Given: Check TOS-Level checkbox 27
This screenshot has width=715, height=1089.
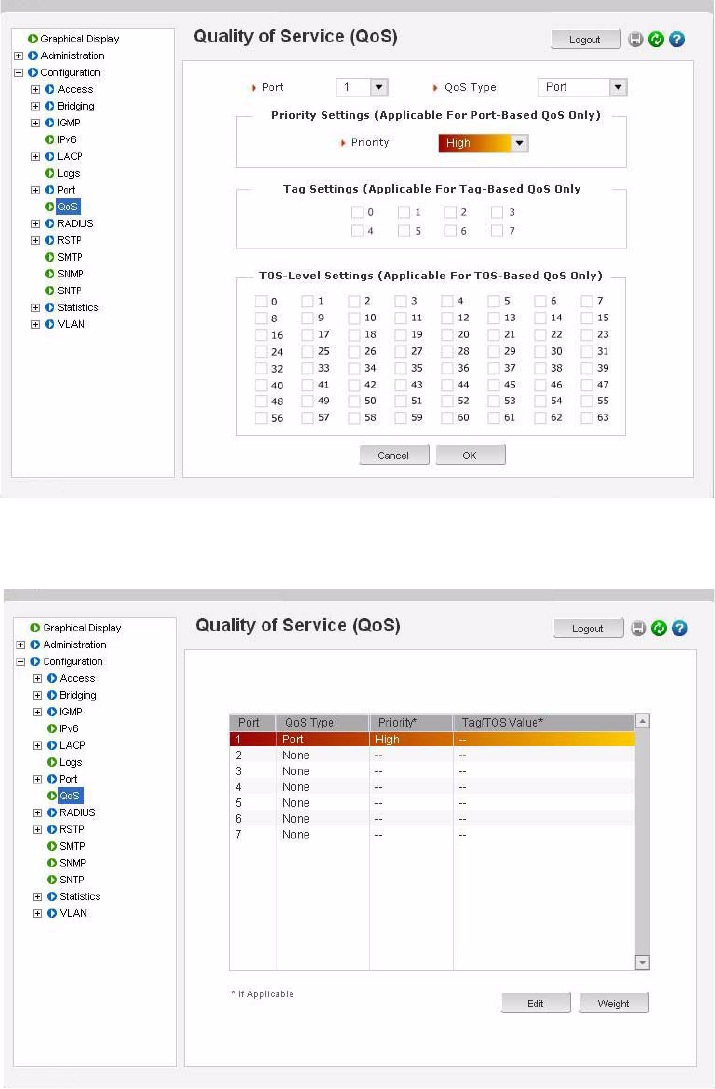Looking at the screenshot, I should click(x=400, y=351).
